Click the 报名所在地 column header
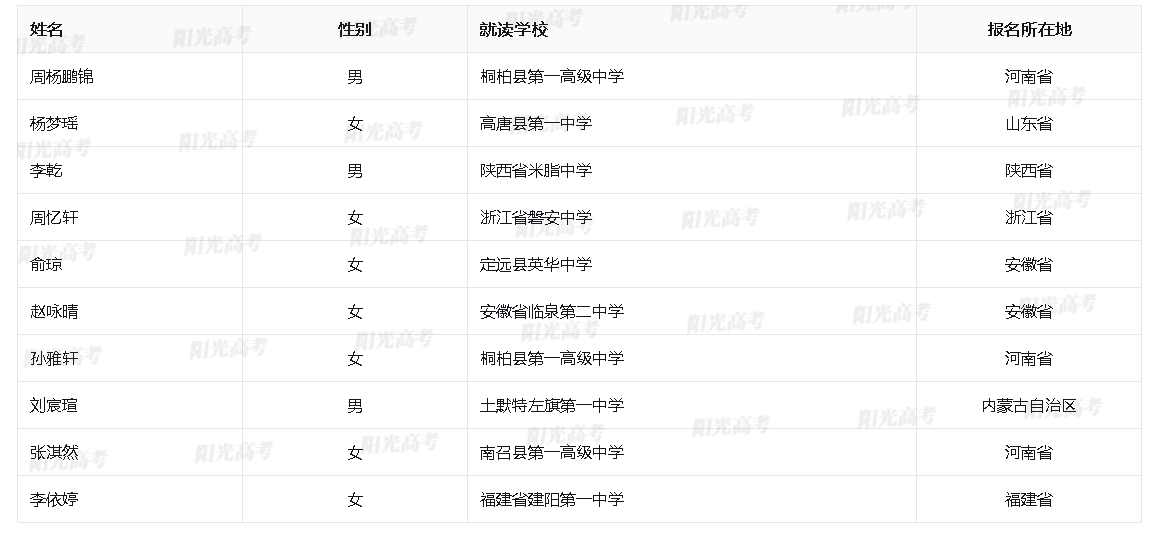The height and width of the screenshot is (538, 1164). tap(1029, 30)
